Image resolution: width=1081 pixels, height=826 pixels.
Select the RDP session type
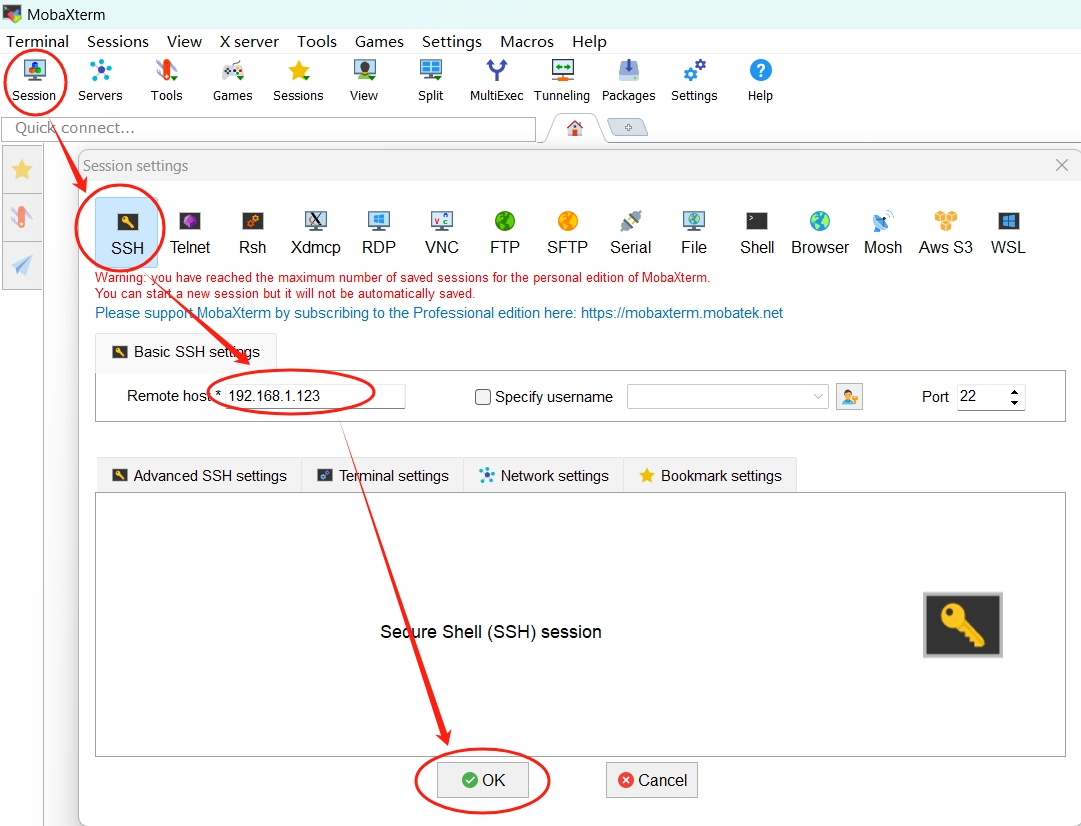pyautogui.click(x=378, y=232)
